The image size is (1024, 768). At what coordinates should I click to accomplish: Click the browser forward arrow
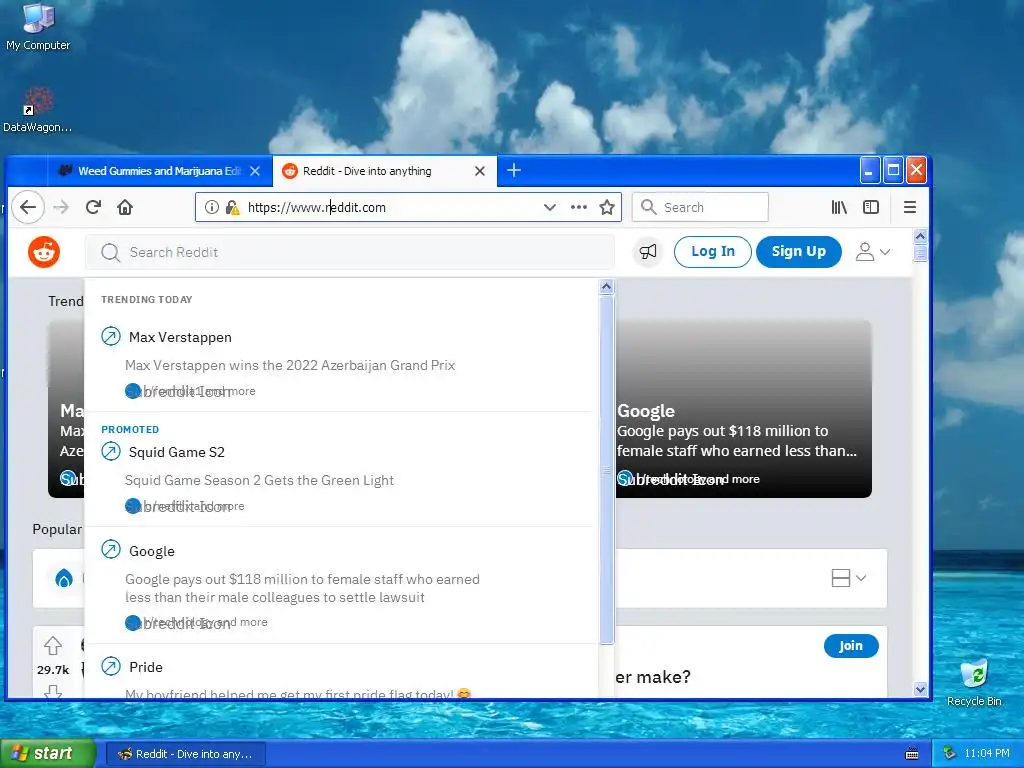pyautogui.click(x=61, y=207)
